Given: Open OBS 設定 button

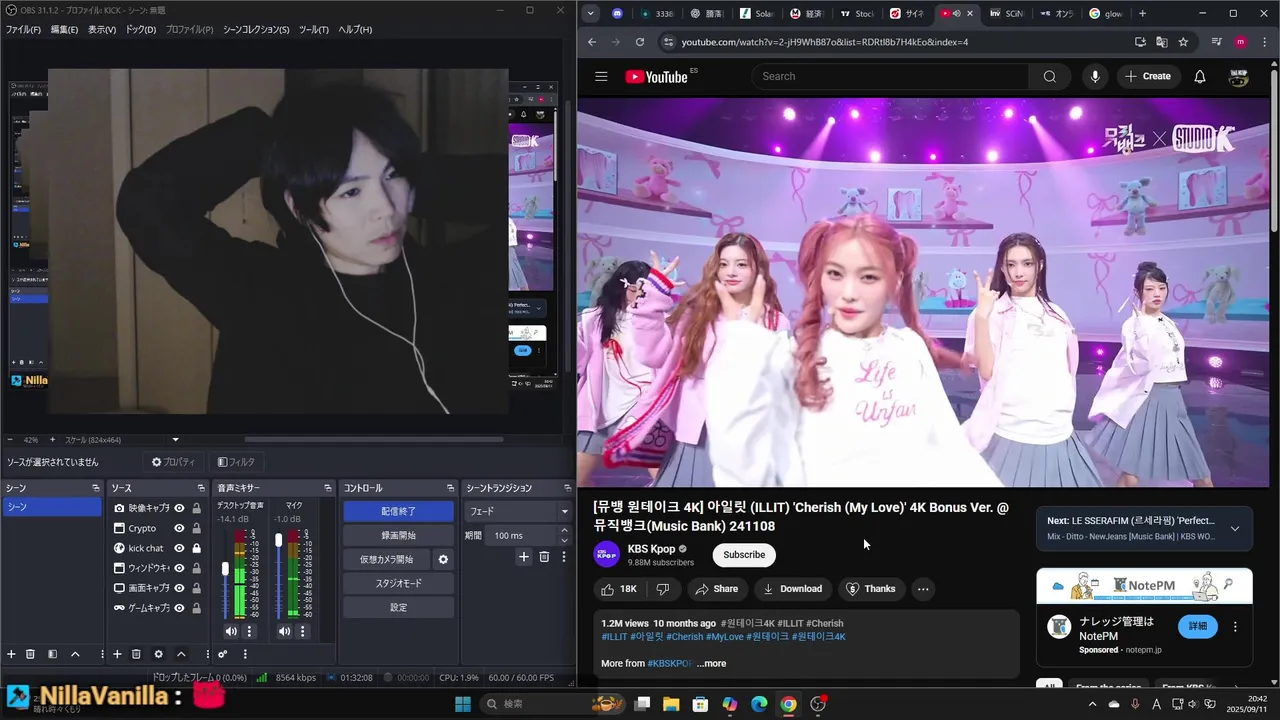Looking at the screenshot, I should pos(398,607).
